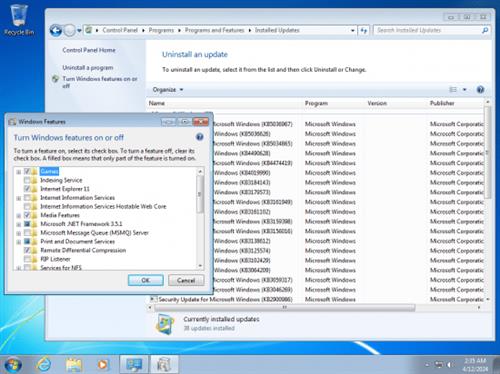Click the folder icon next to RIP Listener
The height and width of the screenshot is (374, 500).
[34, 259]
